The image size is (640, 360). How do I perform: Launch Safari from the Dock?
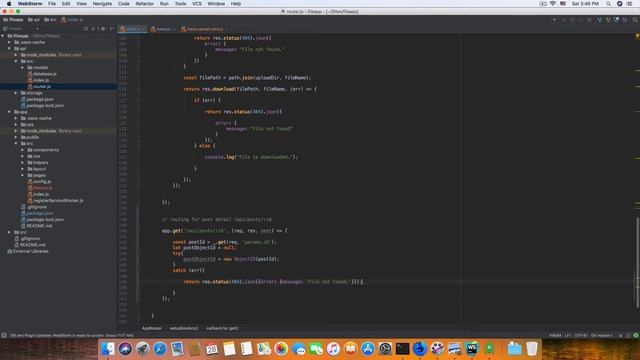[x=160, y=349]
